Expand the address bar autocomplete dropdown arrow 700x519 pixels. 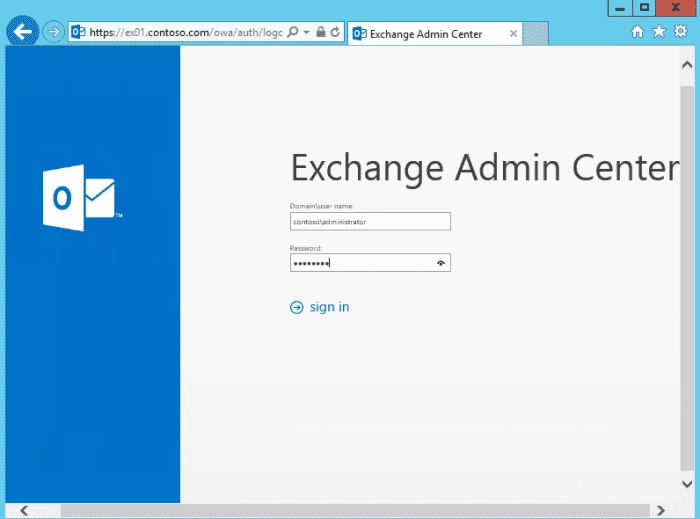coord(306,32)
